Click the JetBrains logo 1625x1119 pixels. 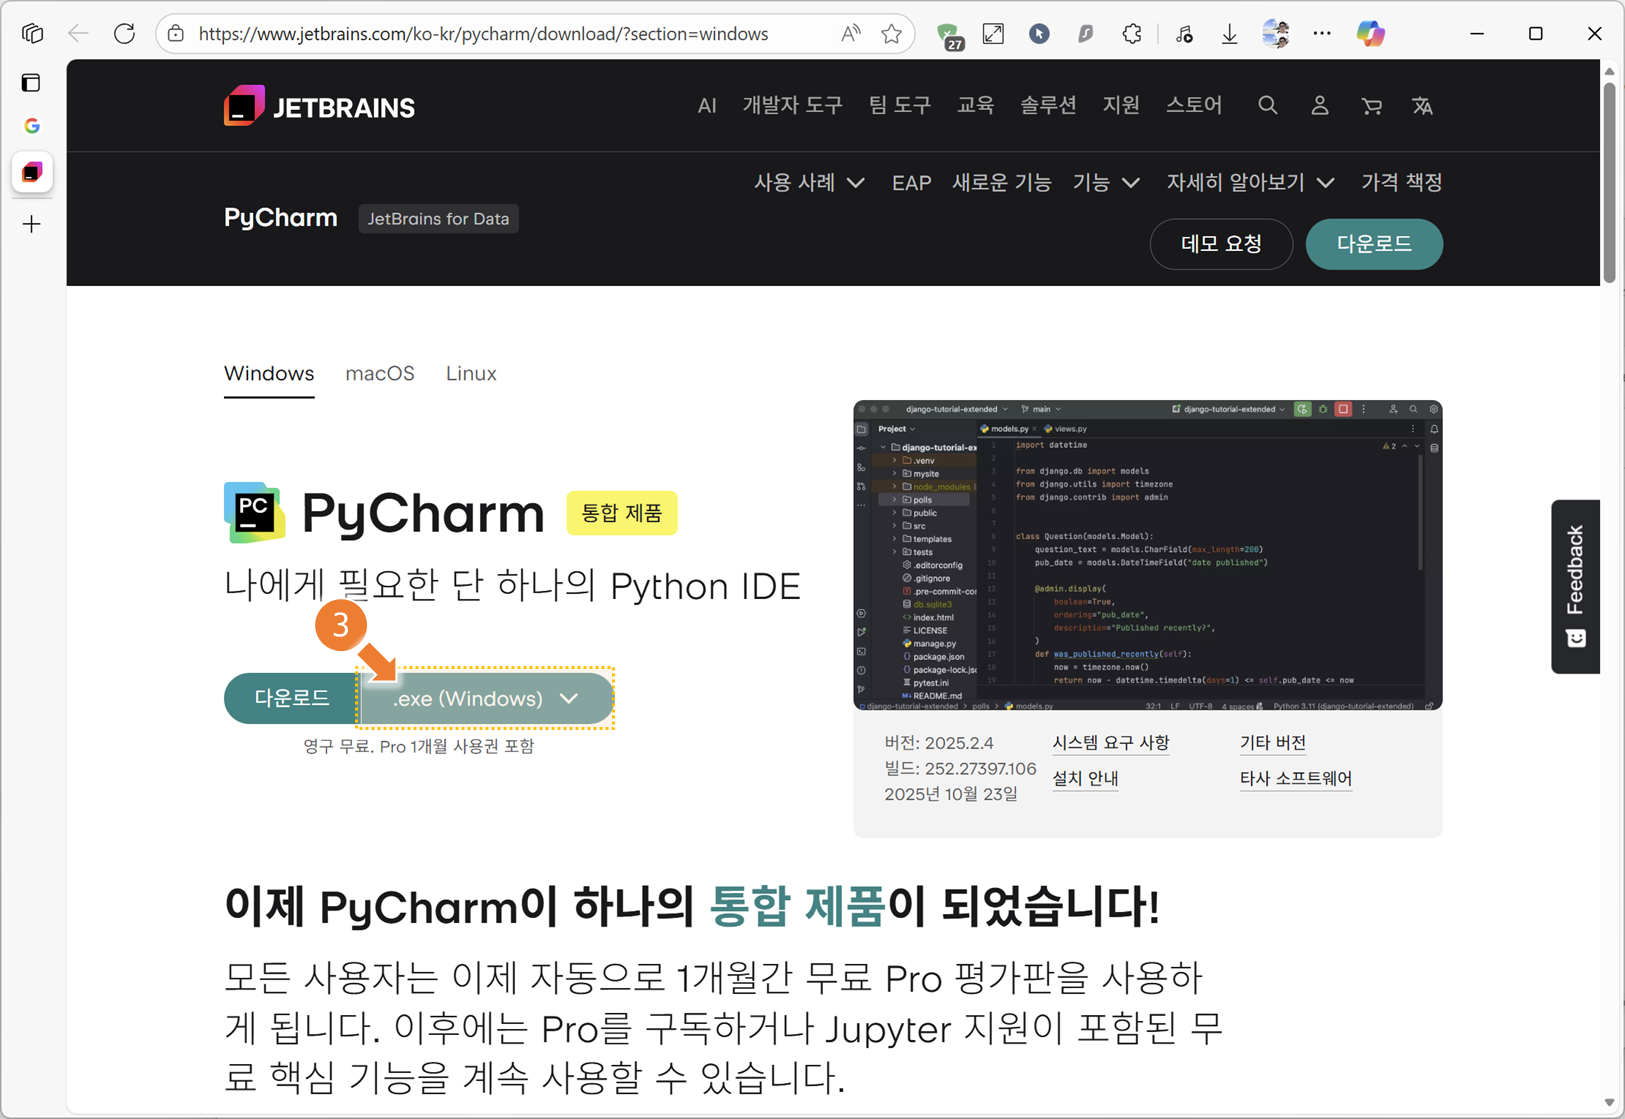[319, 106]
